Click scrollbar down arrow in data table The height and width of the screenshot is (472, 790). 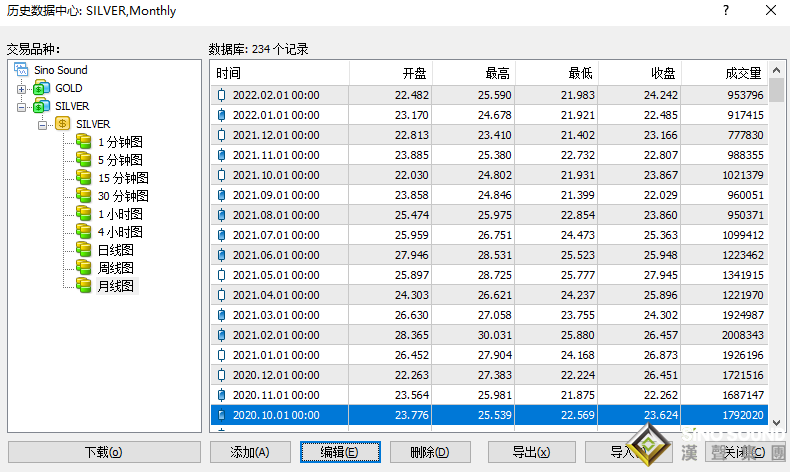tap(776, 423)
